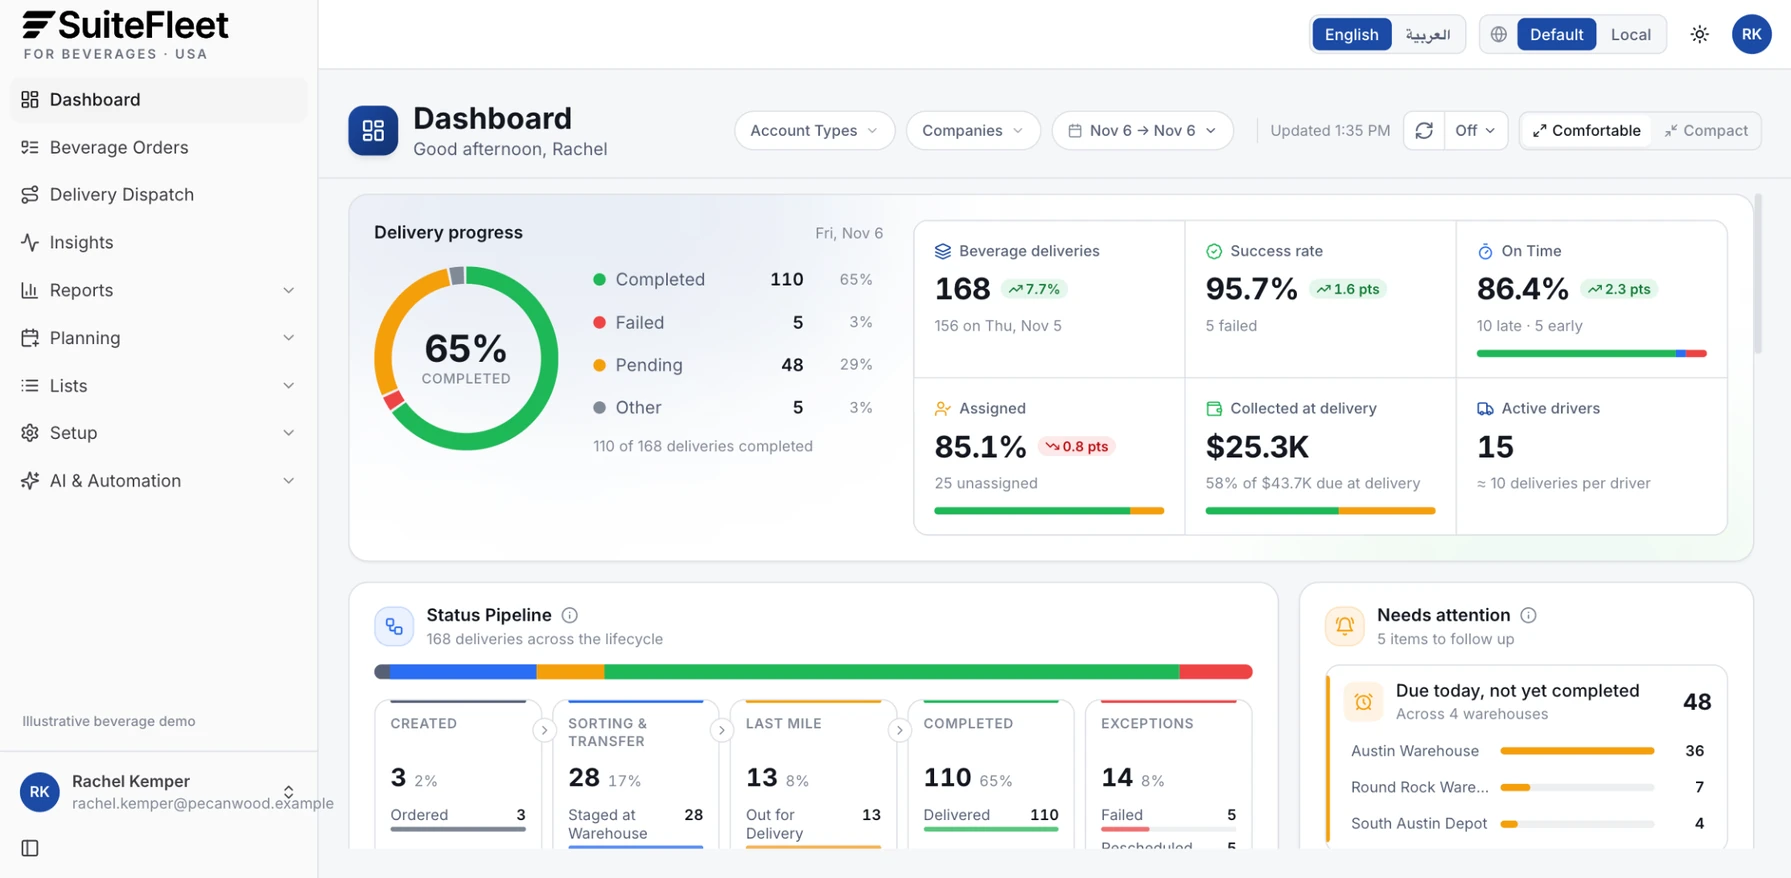Click arrow between Last Mile and Completed
Screen dimensions: 1791x878
[899, 731]
